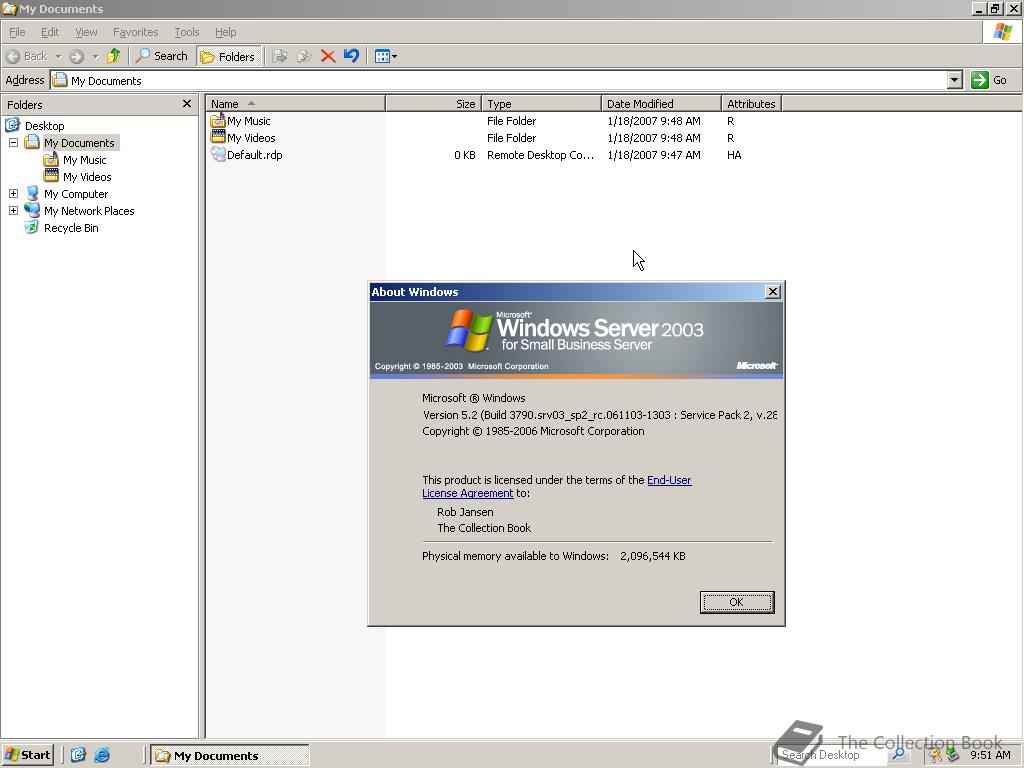This screenshot has width=1024, height=768.
Task: Open the Edit menu
Action: (x=50, y=32)
